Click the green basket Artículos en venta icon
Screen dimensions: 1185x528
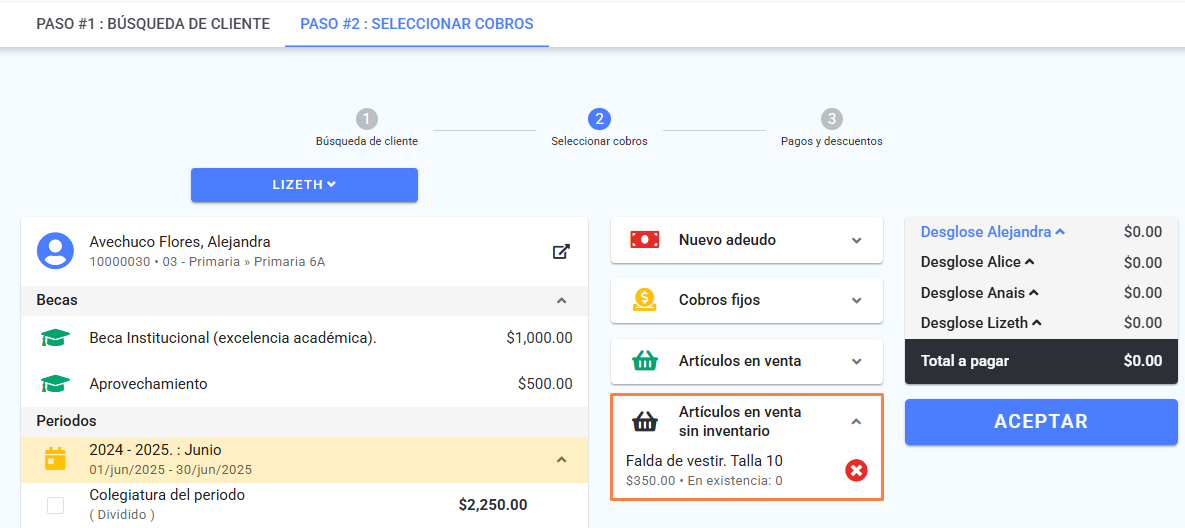(x=645, y=361)
